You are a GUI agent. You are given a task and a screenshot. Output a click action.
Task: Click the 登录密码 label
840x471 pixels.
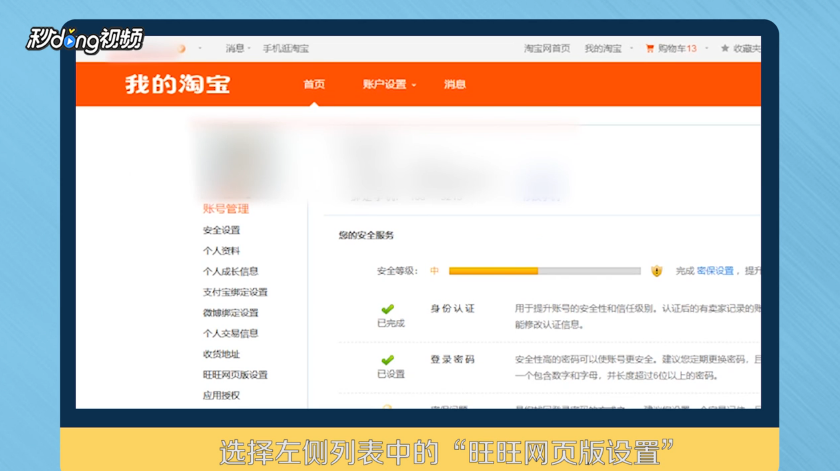click(x=453, y=360)
